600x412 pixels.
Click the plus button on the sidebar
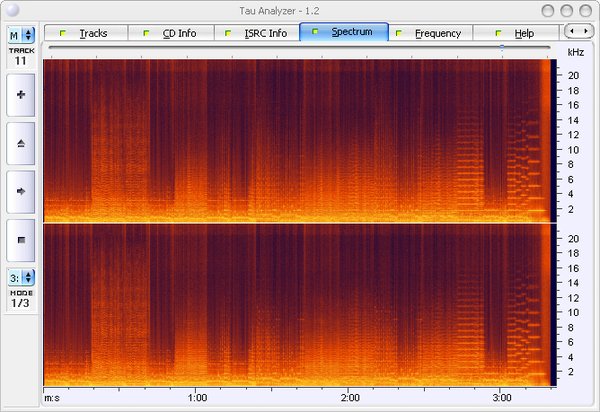(x=21, y=95)
